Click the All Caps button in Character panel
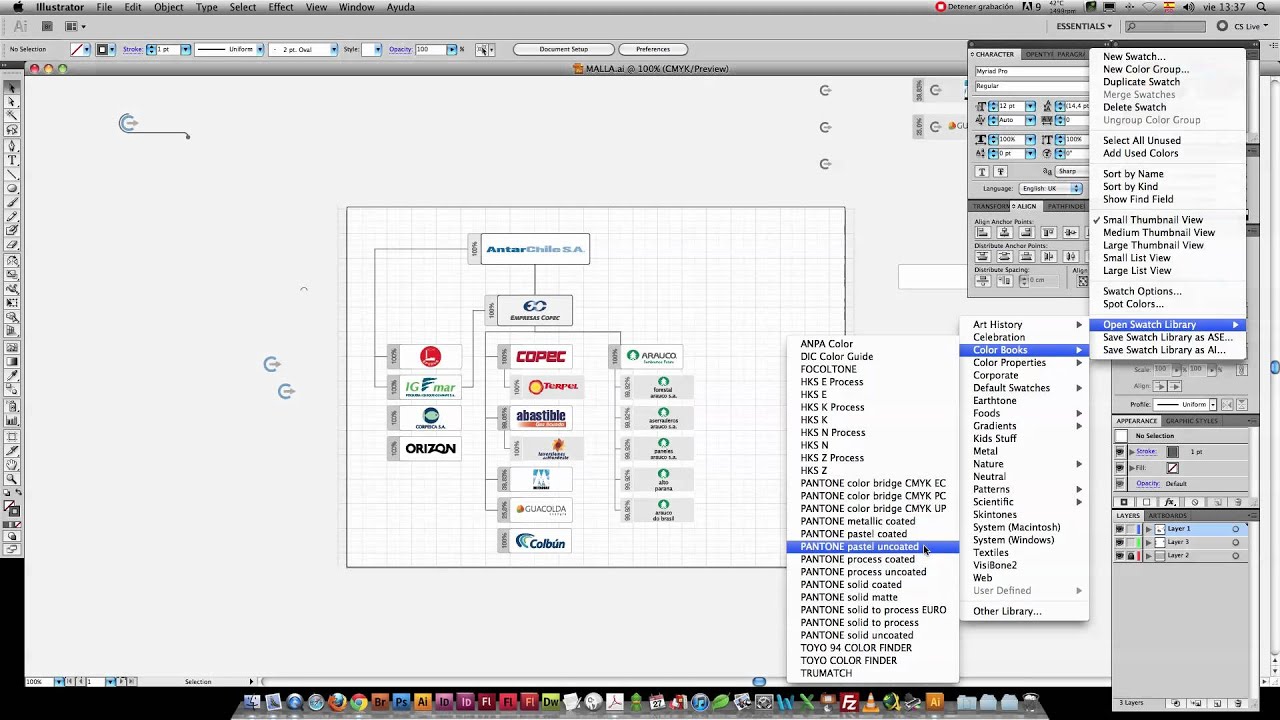 [982, 171]
